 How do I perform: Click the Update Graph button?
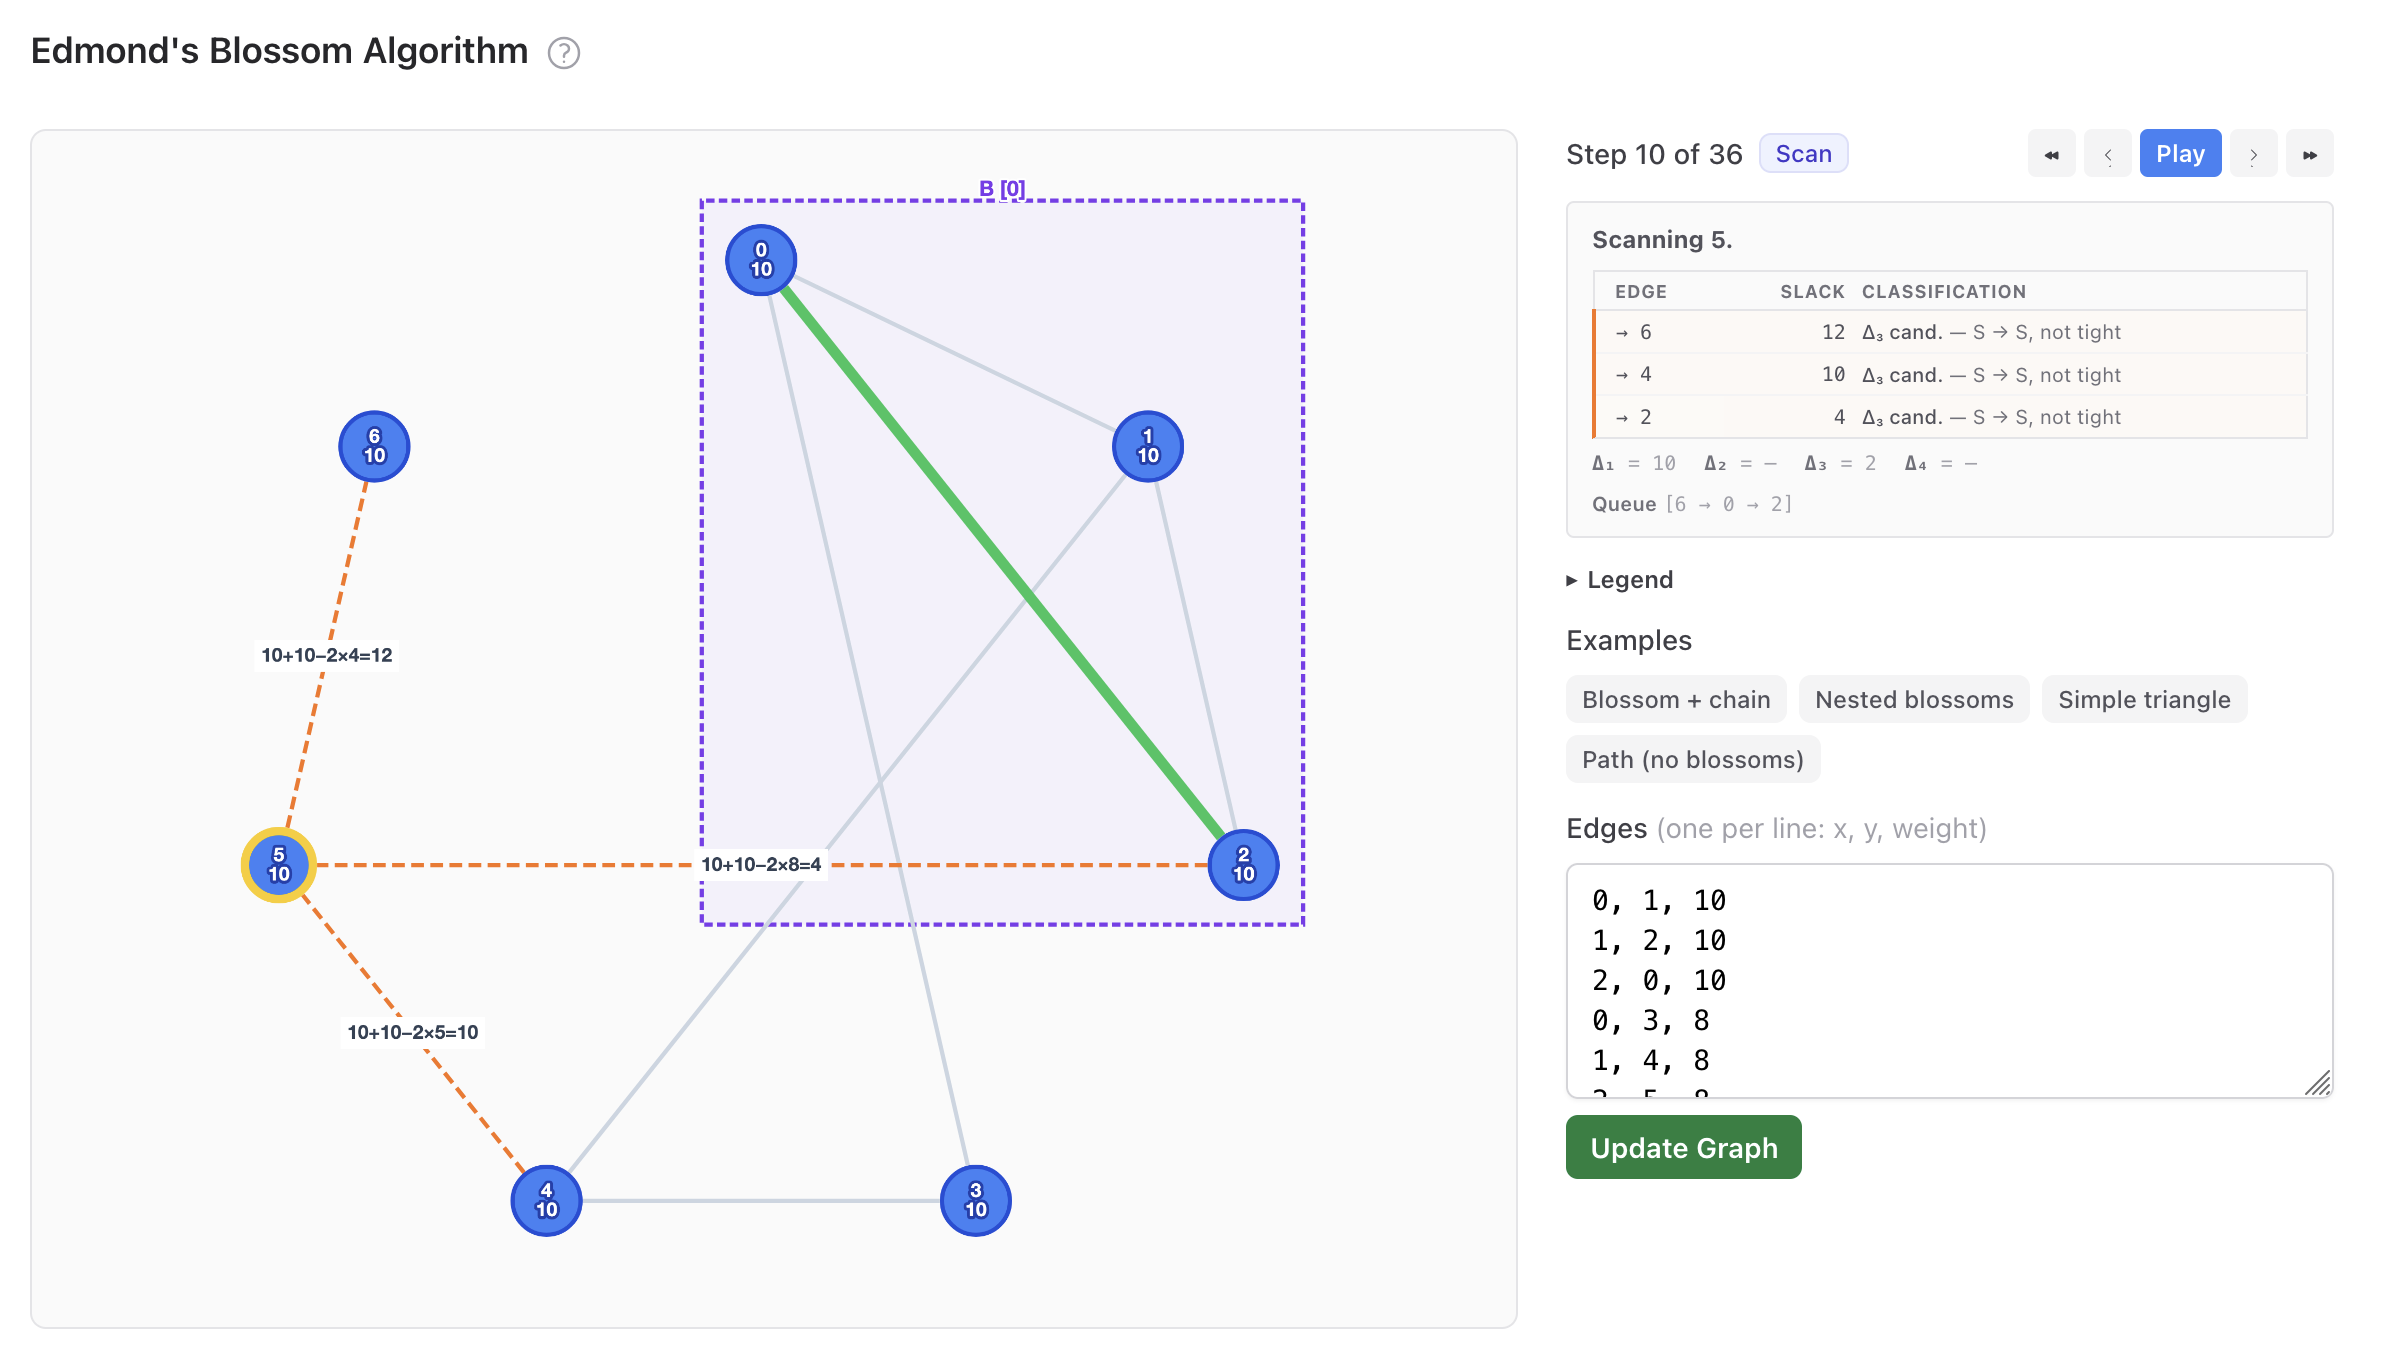click(x=1683, y=1147)
